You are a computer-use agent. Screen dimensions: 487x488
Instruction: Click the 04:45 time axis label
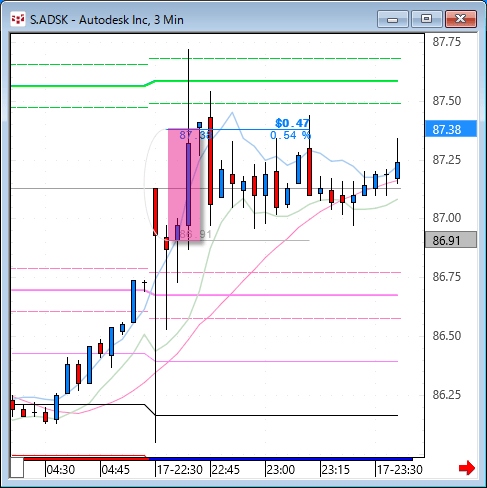[116, 469]
